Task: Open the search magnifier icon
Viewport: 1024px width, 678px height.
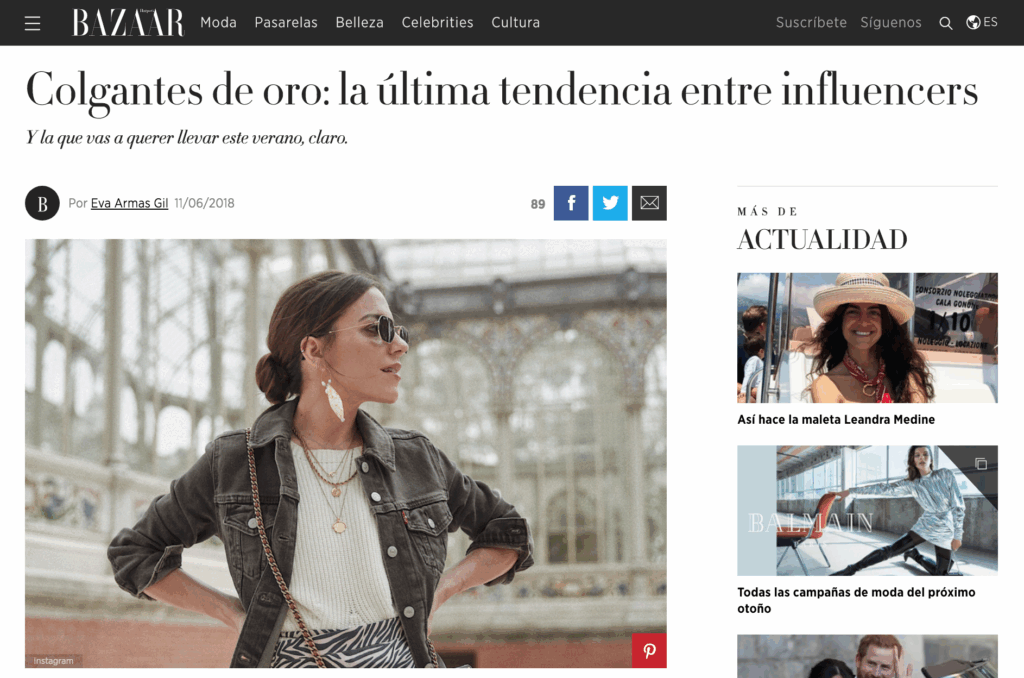Action: pos(945,24)
